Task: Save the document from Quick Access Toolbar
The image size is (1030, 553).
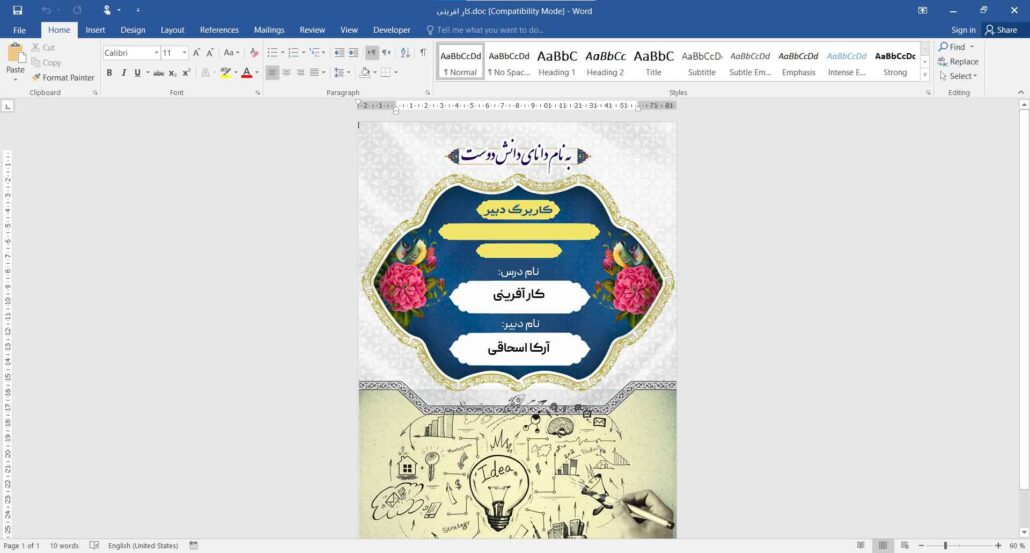Action: tap(17, 10)
